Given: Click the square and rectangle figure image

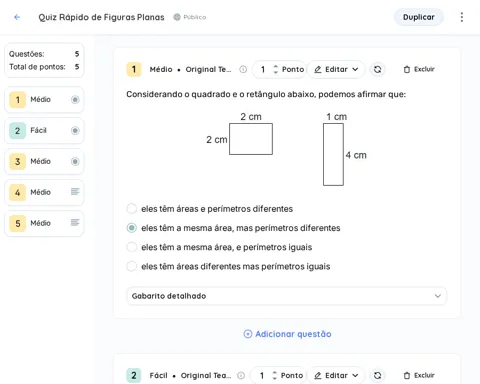Looking at the screenshot, I should pos(287,149).
